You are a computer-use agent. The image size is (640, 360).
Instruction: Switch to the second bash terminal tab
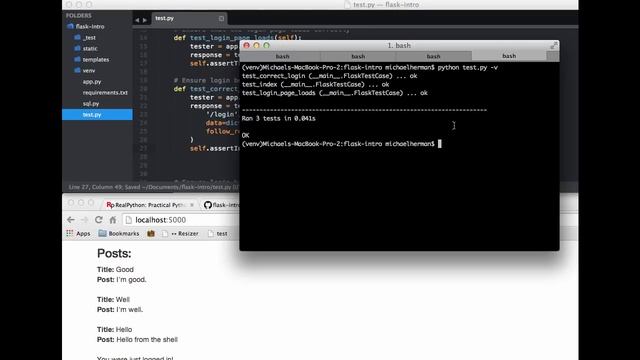[358, 56]
